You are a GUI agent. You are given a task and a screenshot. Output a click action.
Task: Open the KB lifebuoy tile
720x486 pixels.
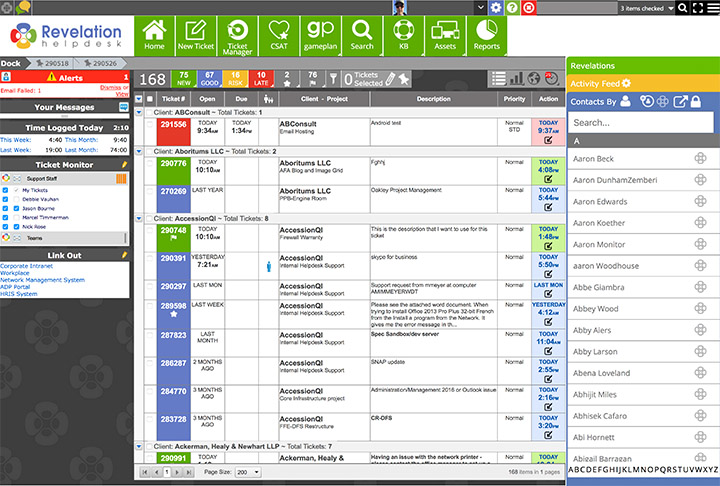(404, 36)
